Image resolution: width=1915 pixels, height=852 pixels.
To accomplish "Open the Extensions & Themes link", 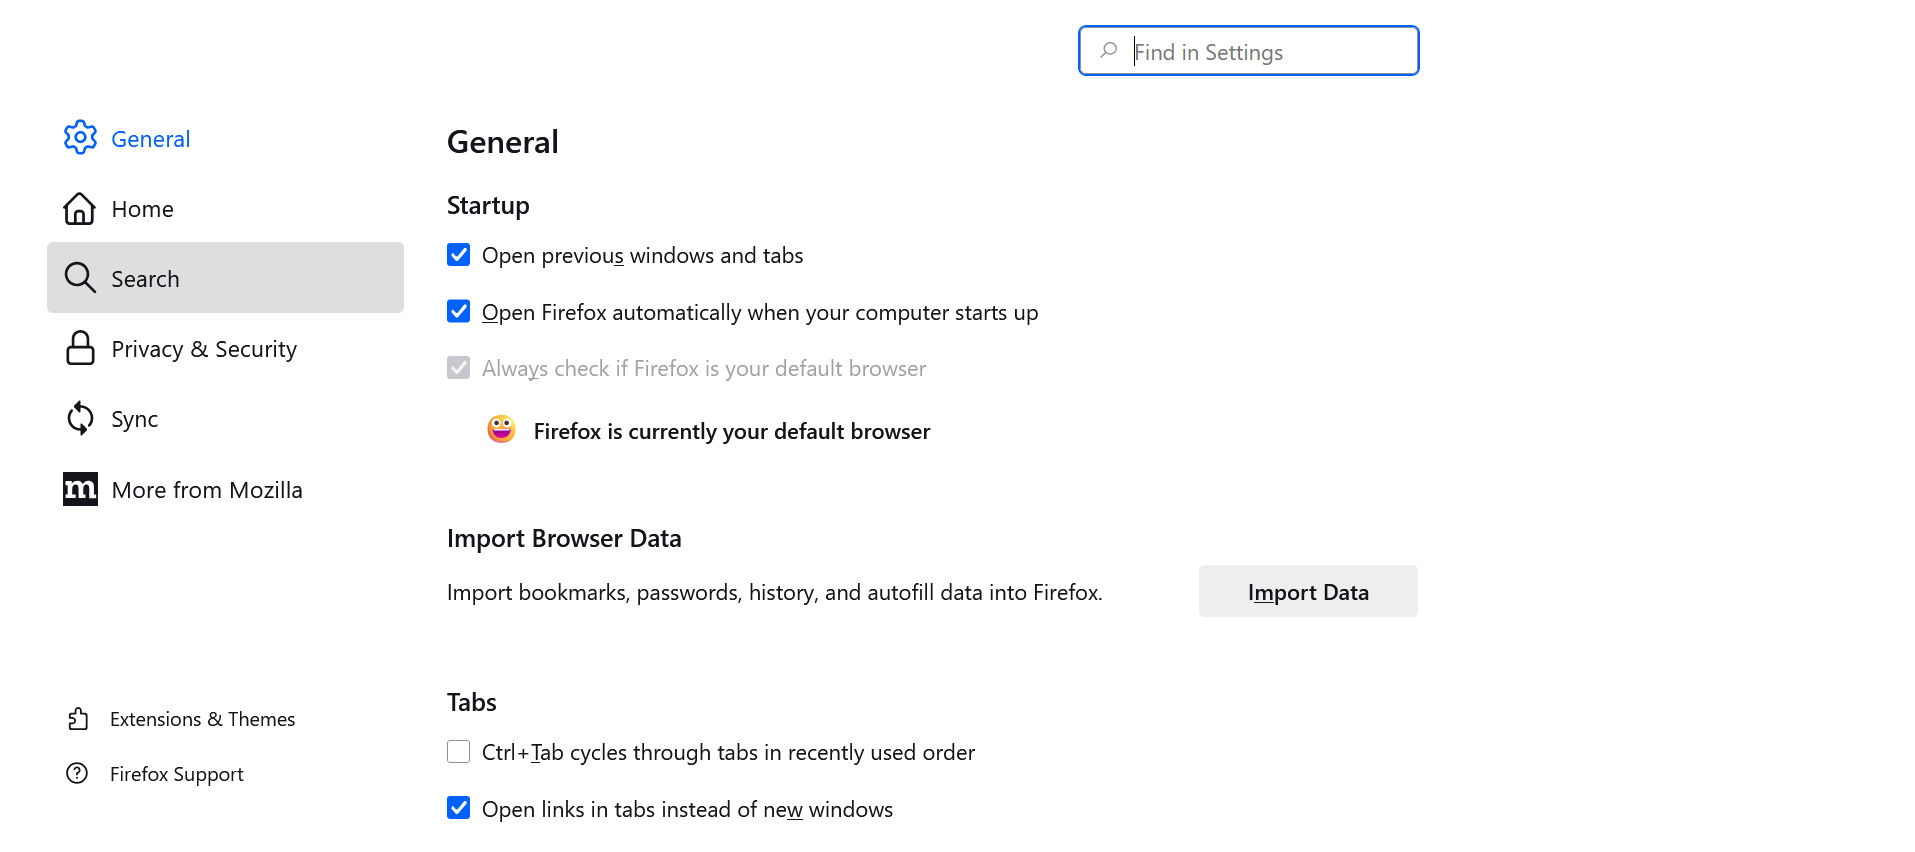I will [202, 719].
